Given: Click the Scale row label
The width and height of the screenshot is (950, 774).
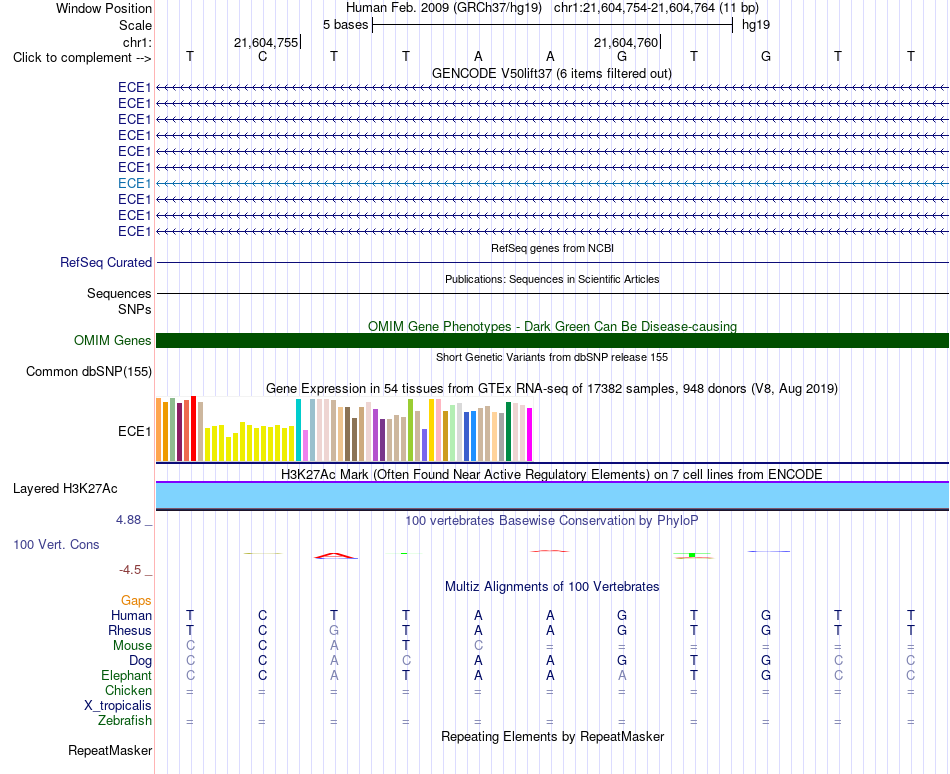Looking at the screenshot, I should coord(135,25).
